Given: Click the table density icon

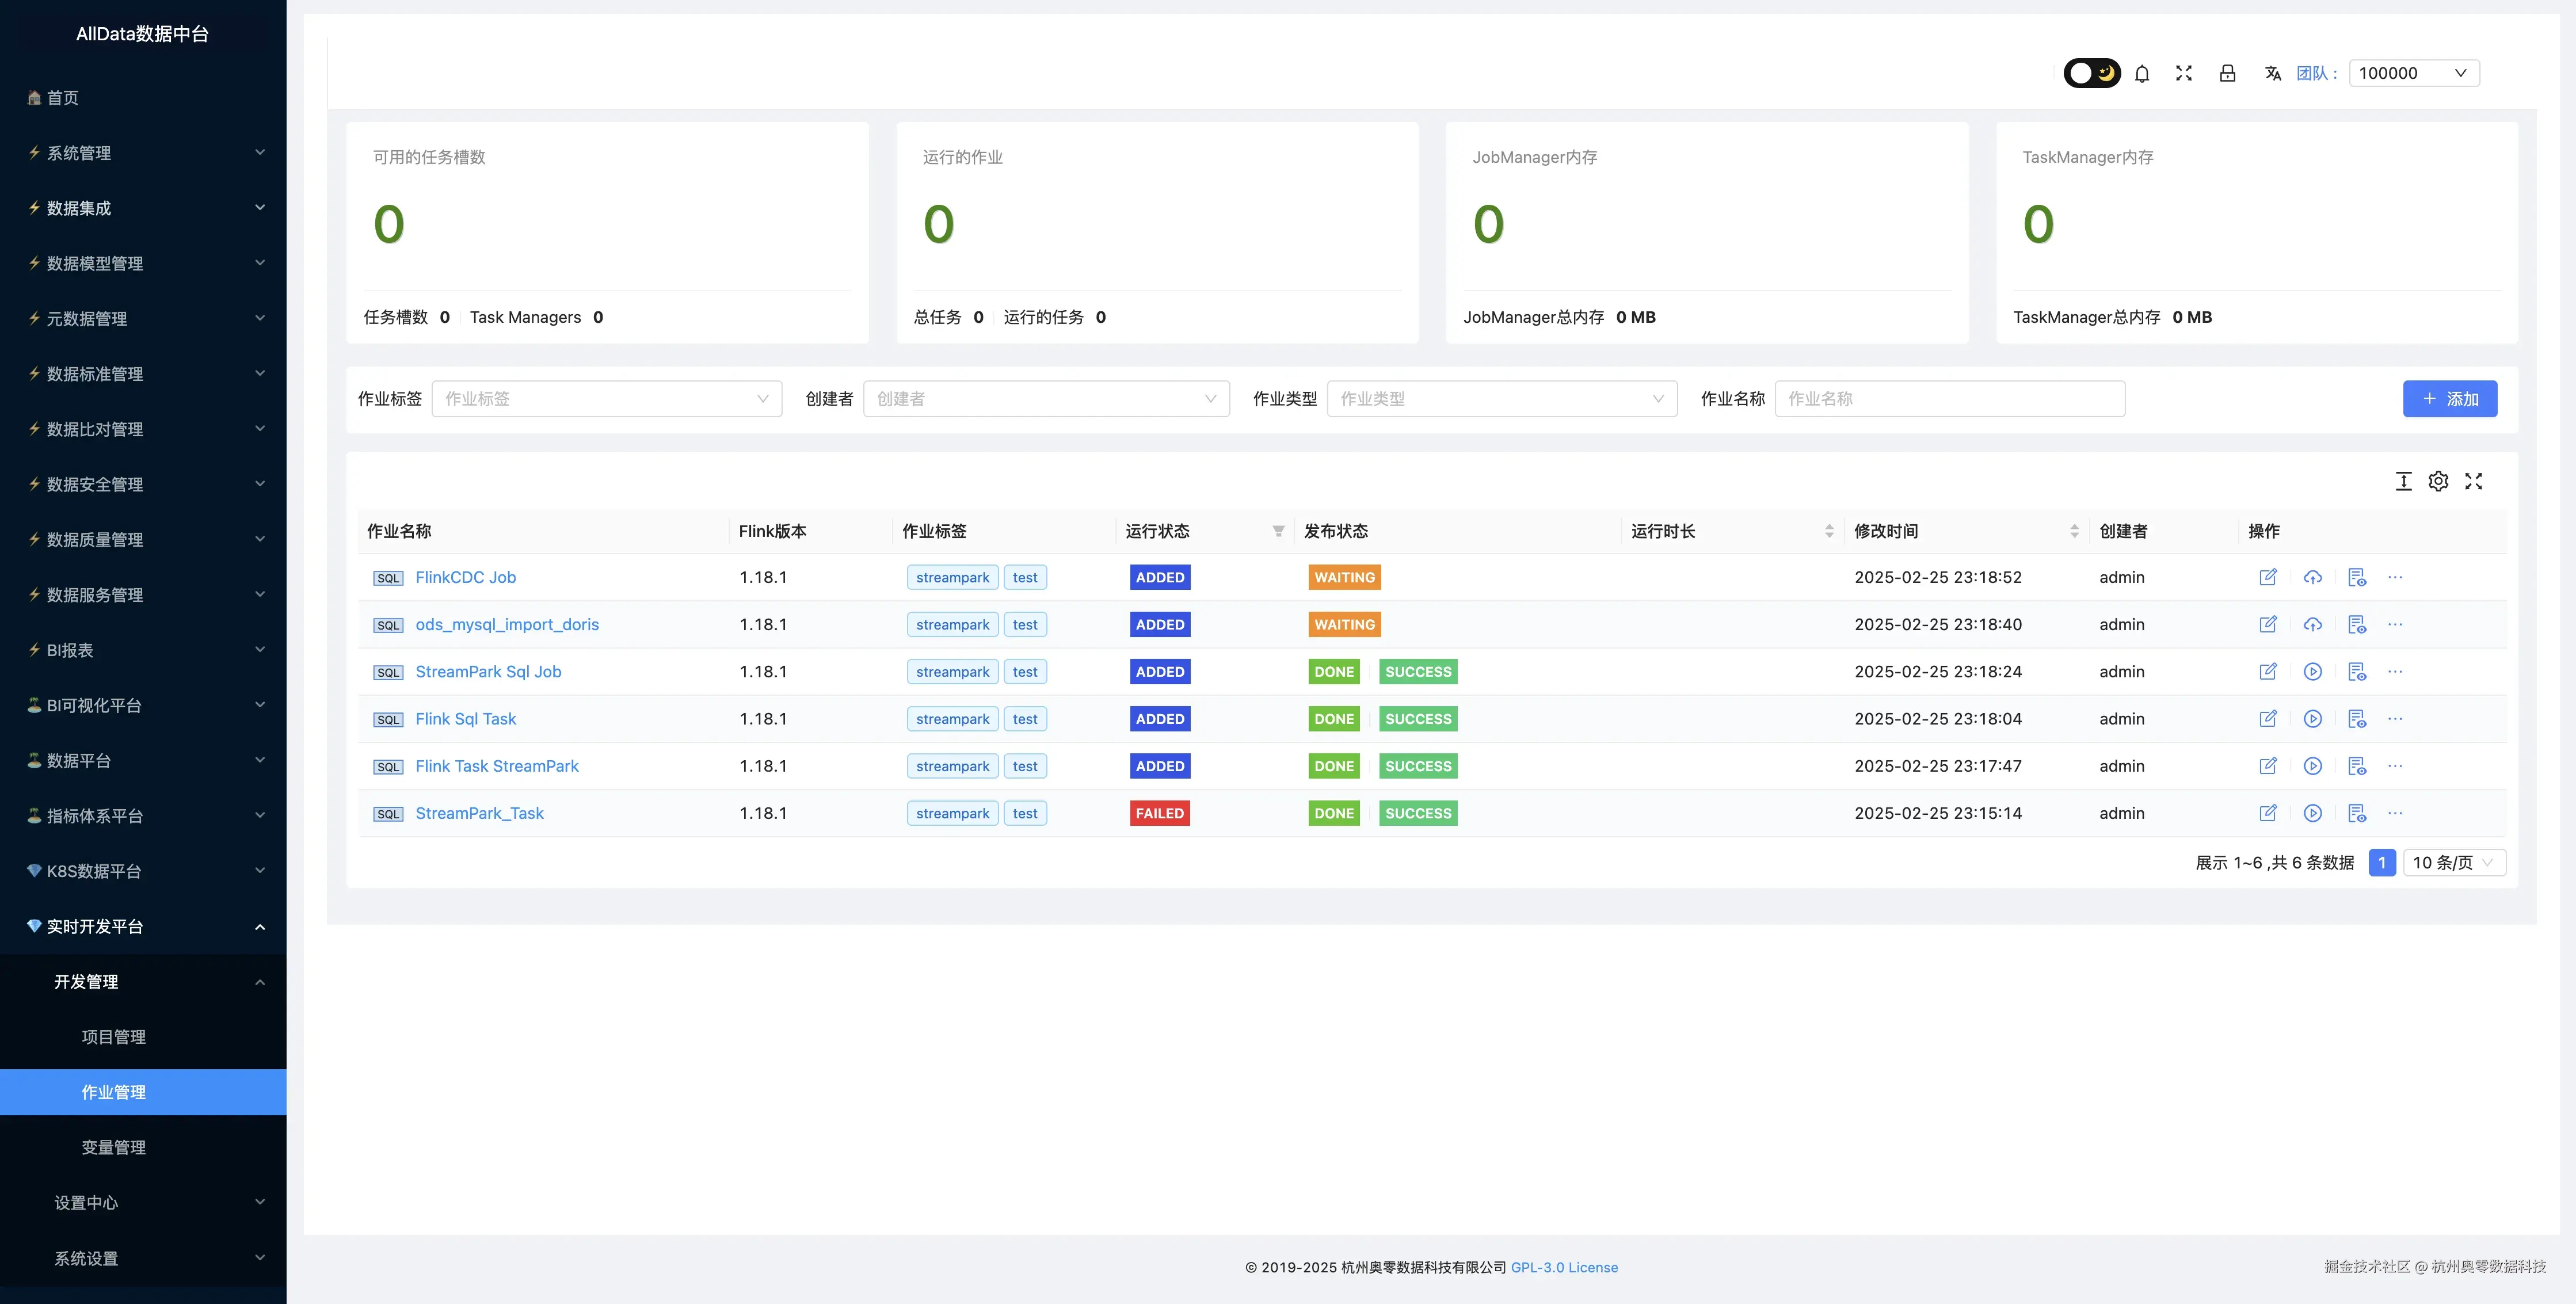Looking at the screenshot, I should [x=2403, y=481].
